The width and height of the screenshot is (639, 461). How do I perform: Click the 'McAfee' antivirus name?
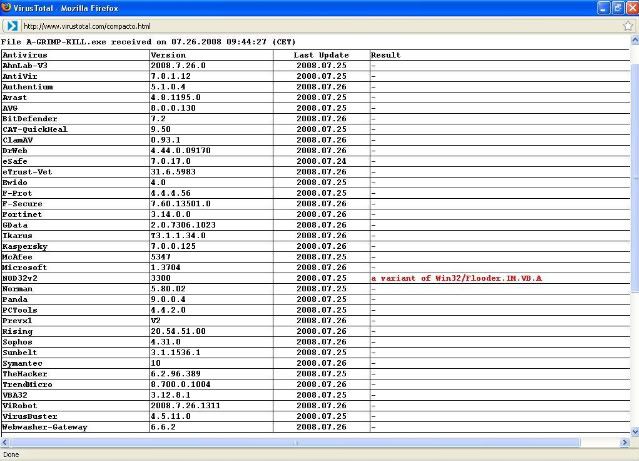click(17, 257)
